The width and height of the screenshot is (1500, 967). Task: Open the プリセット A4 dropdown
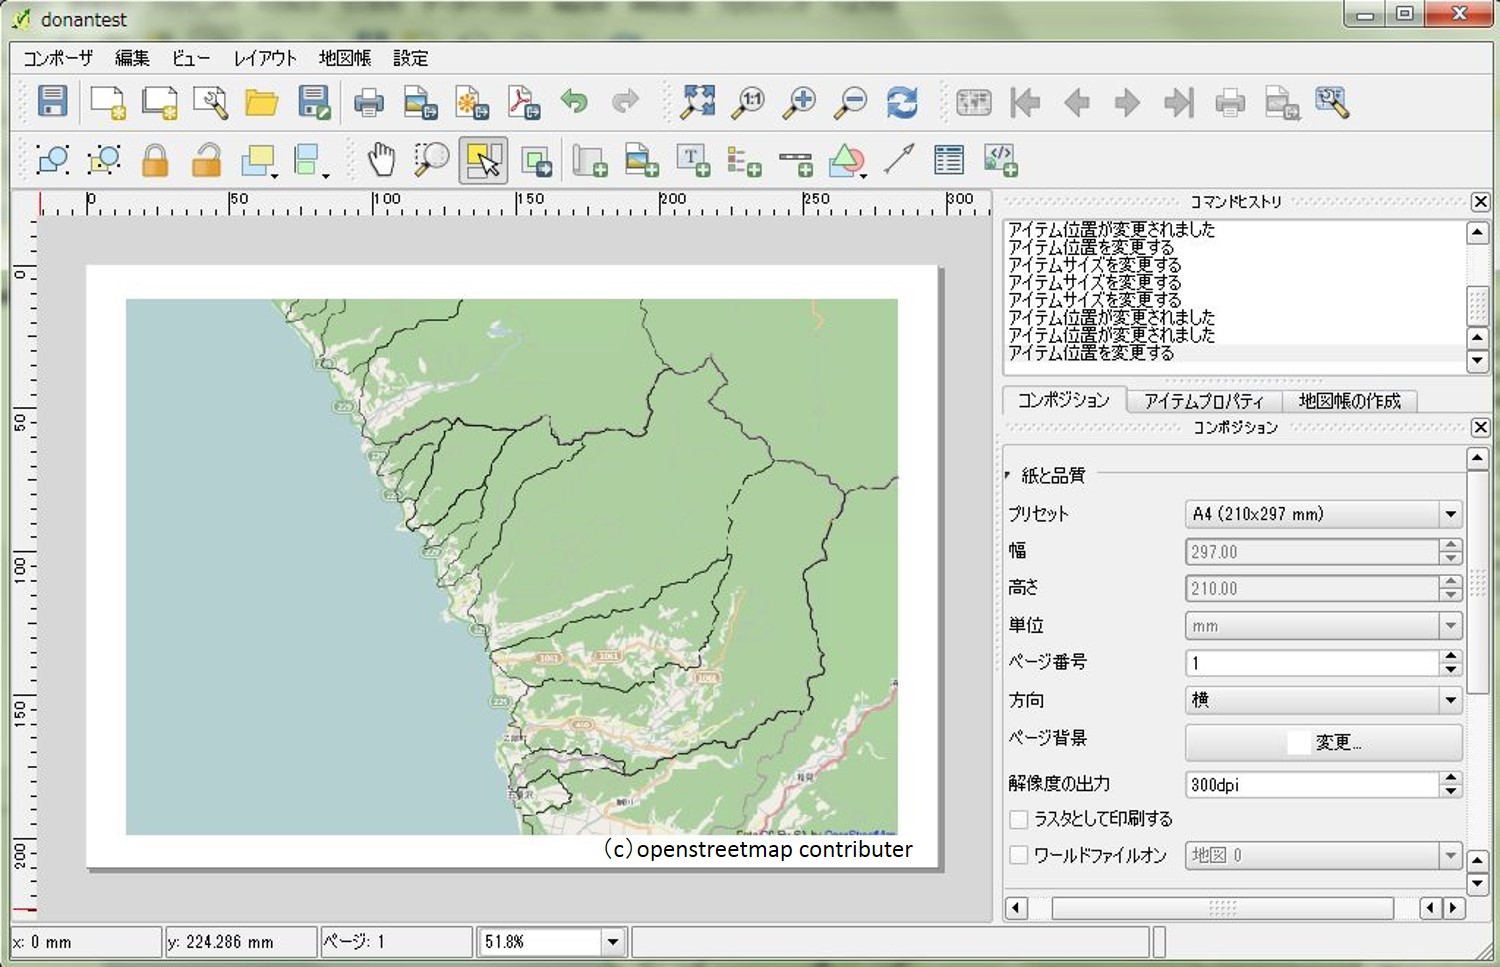click(x=1324, y=514)
